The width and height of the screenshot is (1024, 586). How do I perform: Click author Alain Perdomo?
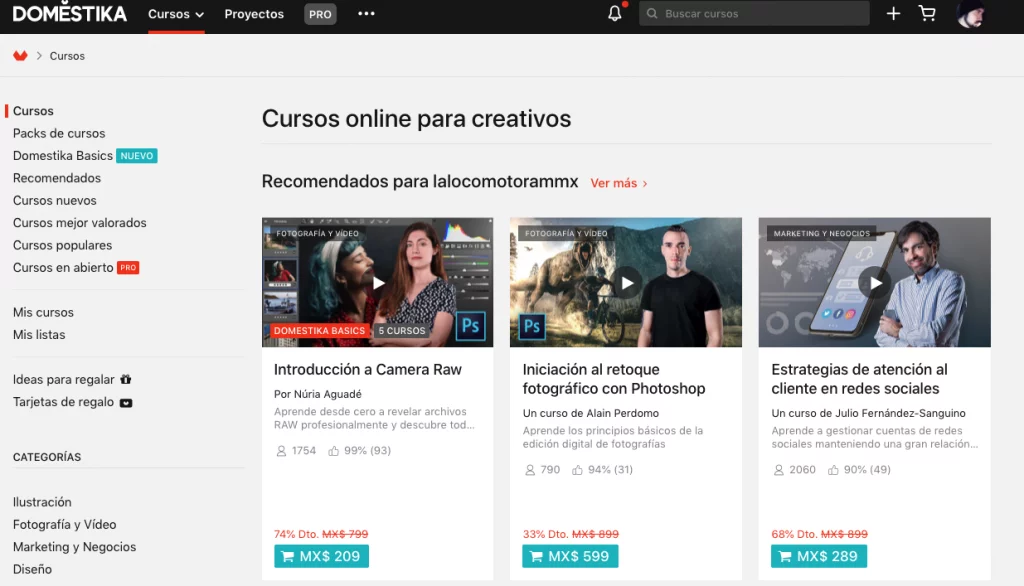tap(622, 413)
